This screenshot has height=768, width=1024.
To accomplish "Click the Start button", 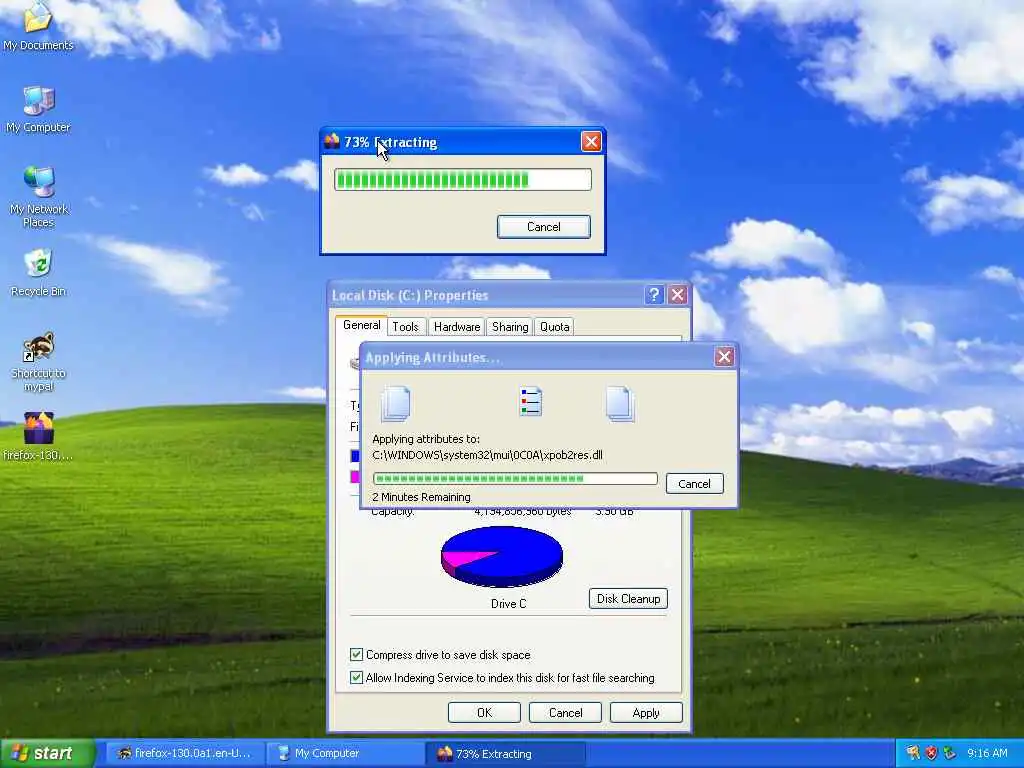I will (x=47, y=753).
